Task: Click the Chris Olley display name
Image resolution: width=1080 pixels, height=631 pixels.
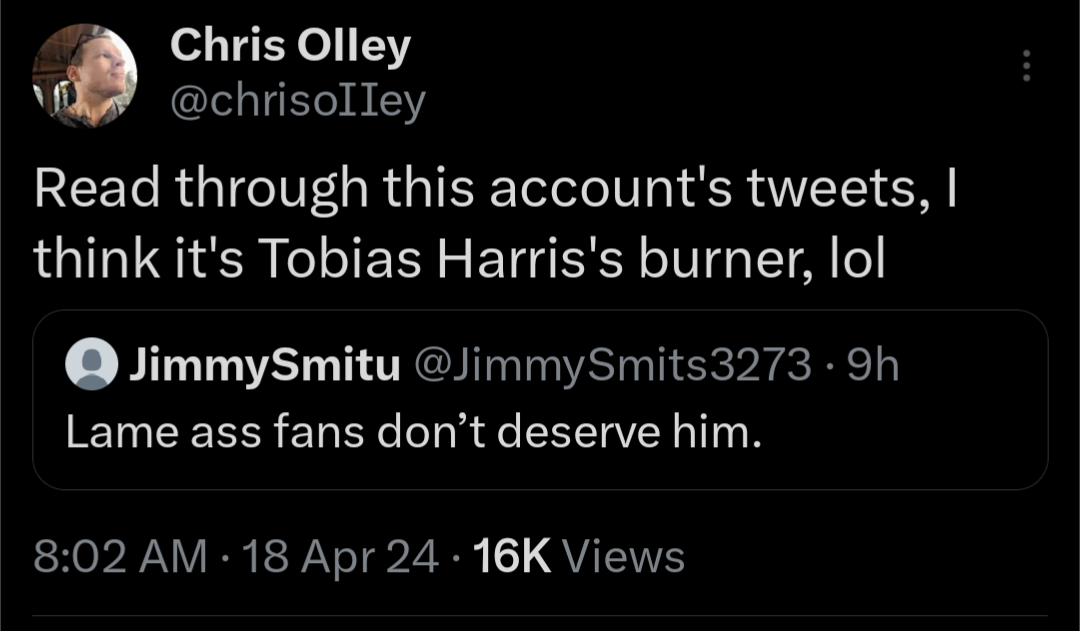Action: coord(290,47)
